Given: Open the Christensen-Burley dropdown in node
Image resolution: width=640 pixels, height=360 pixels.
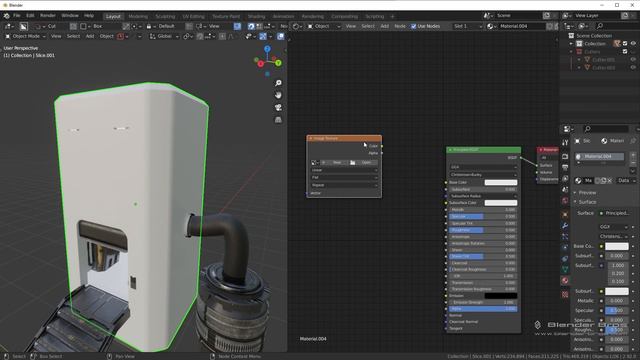Looking at the screenshot, I should click(x=483, y=175).
